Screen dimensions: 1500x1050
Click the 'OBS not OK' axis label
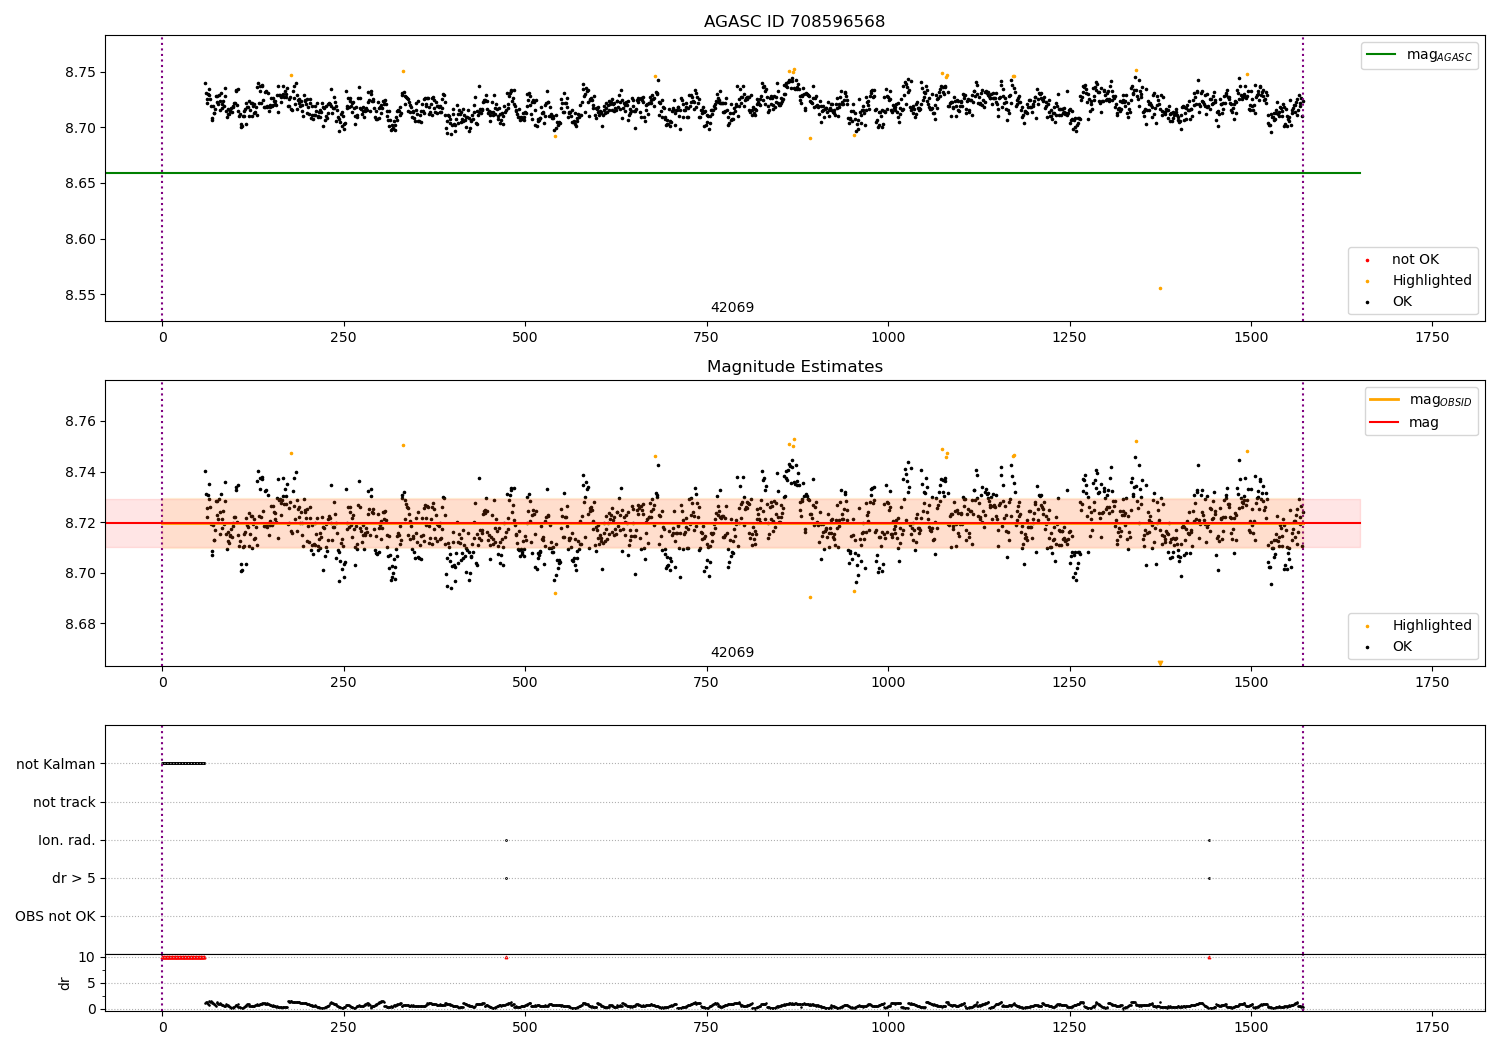tap(55, 916)
